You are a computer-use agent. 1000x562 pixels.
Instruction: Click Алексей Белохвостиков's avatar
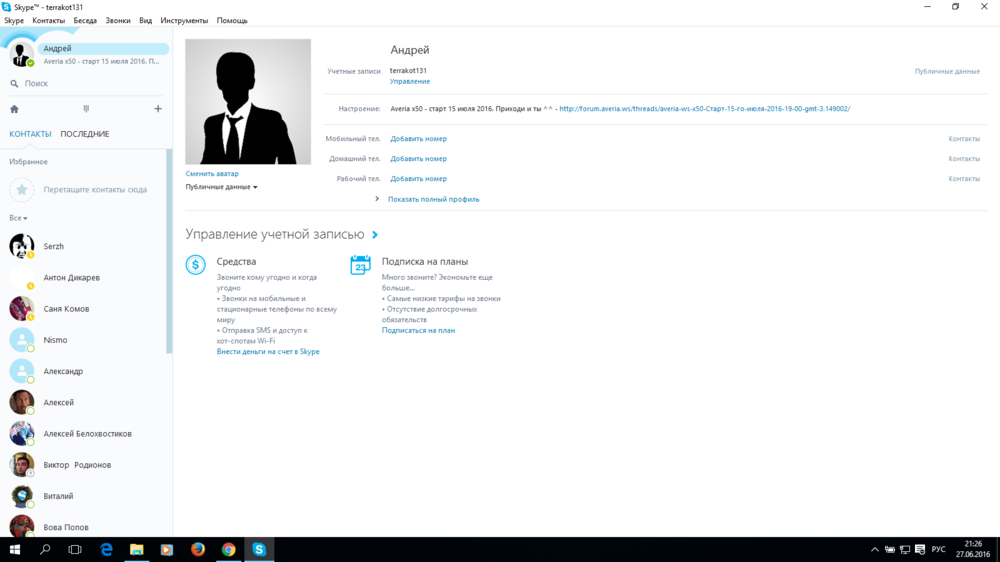[x=21, y=433]
